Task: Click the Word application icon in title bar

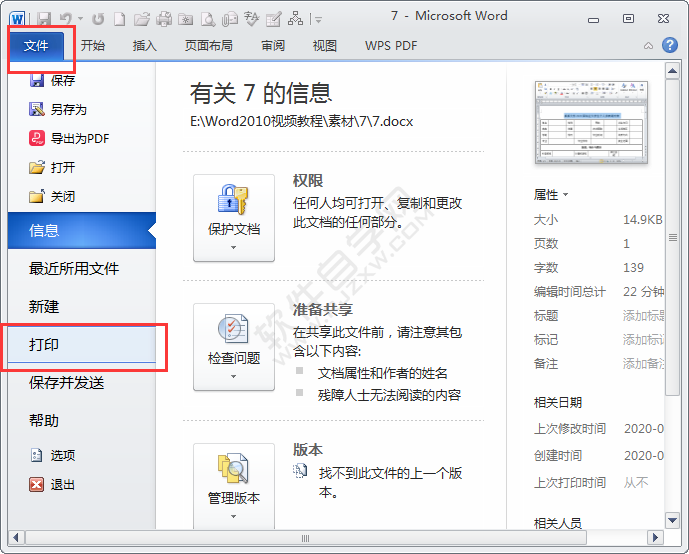Action: pos(18,19)
